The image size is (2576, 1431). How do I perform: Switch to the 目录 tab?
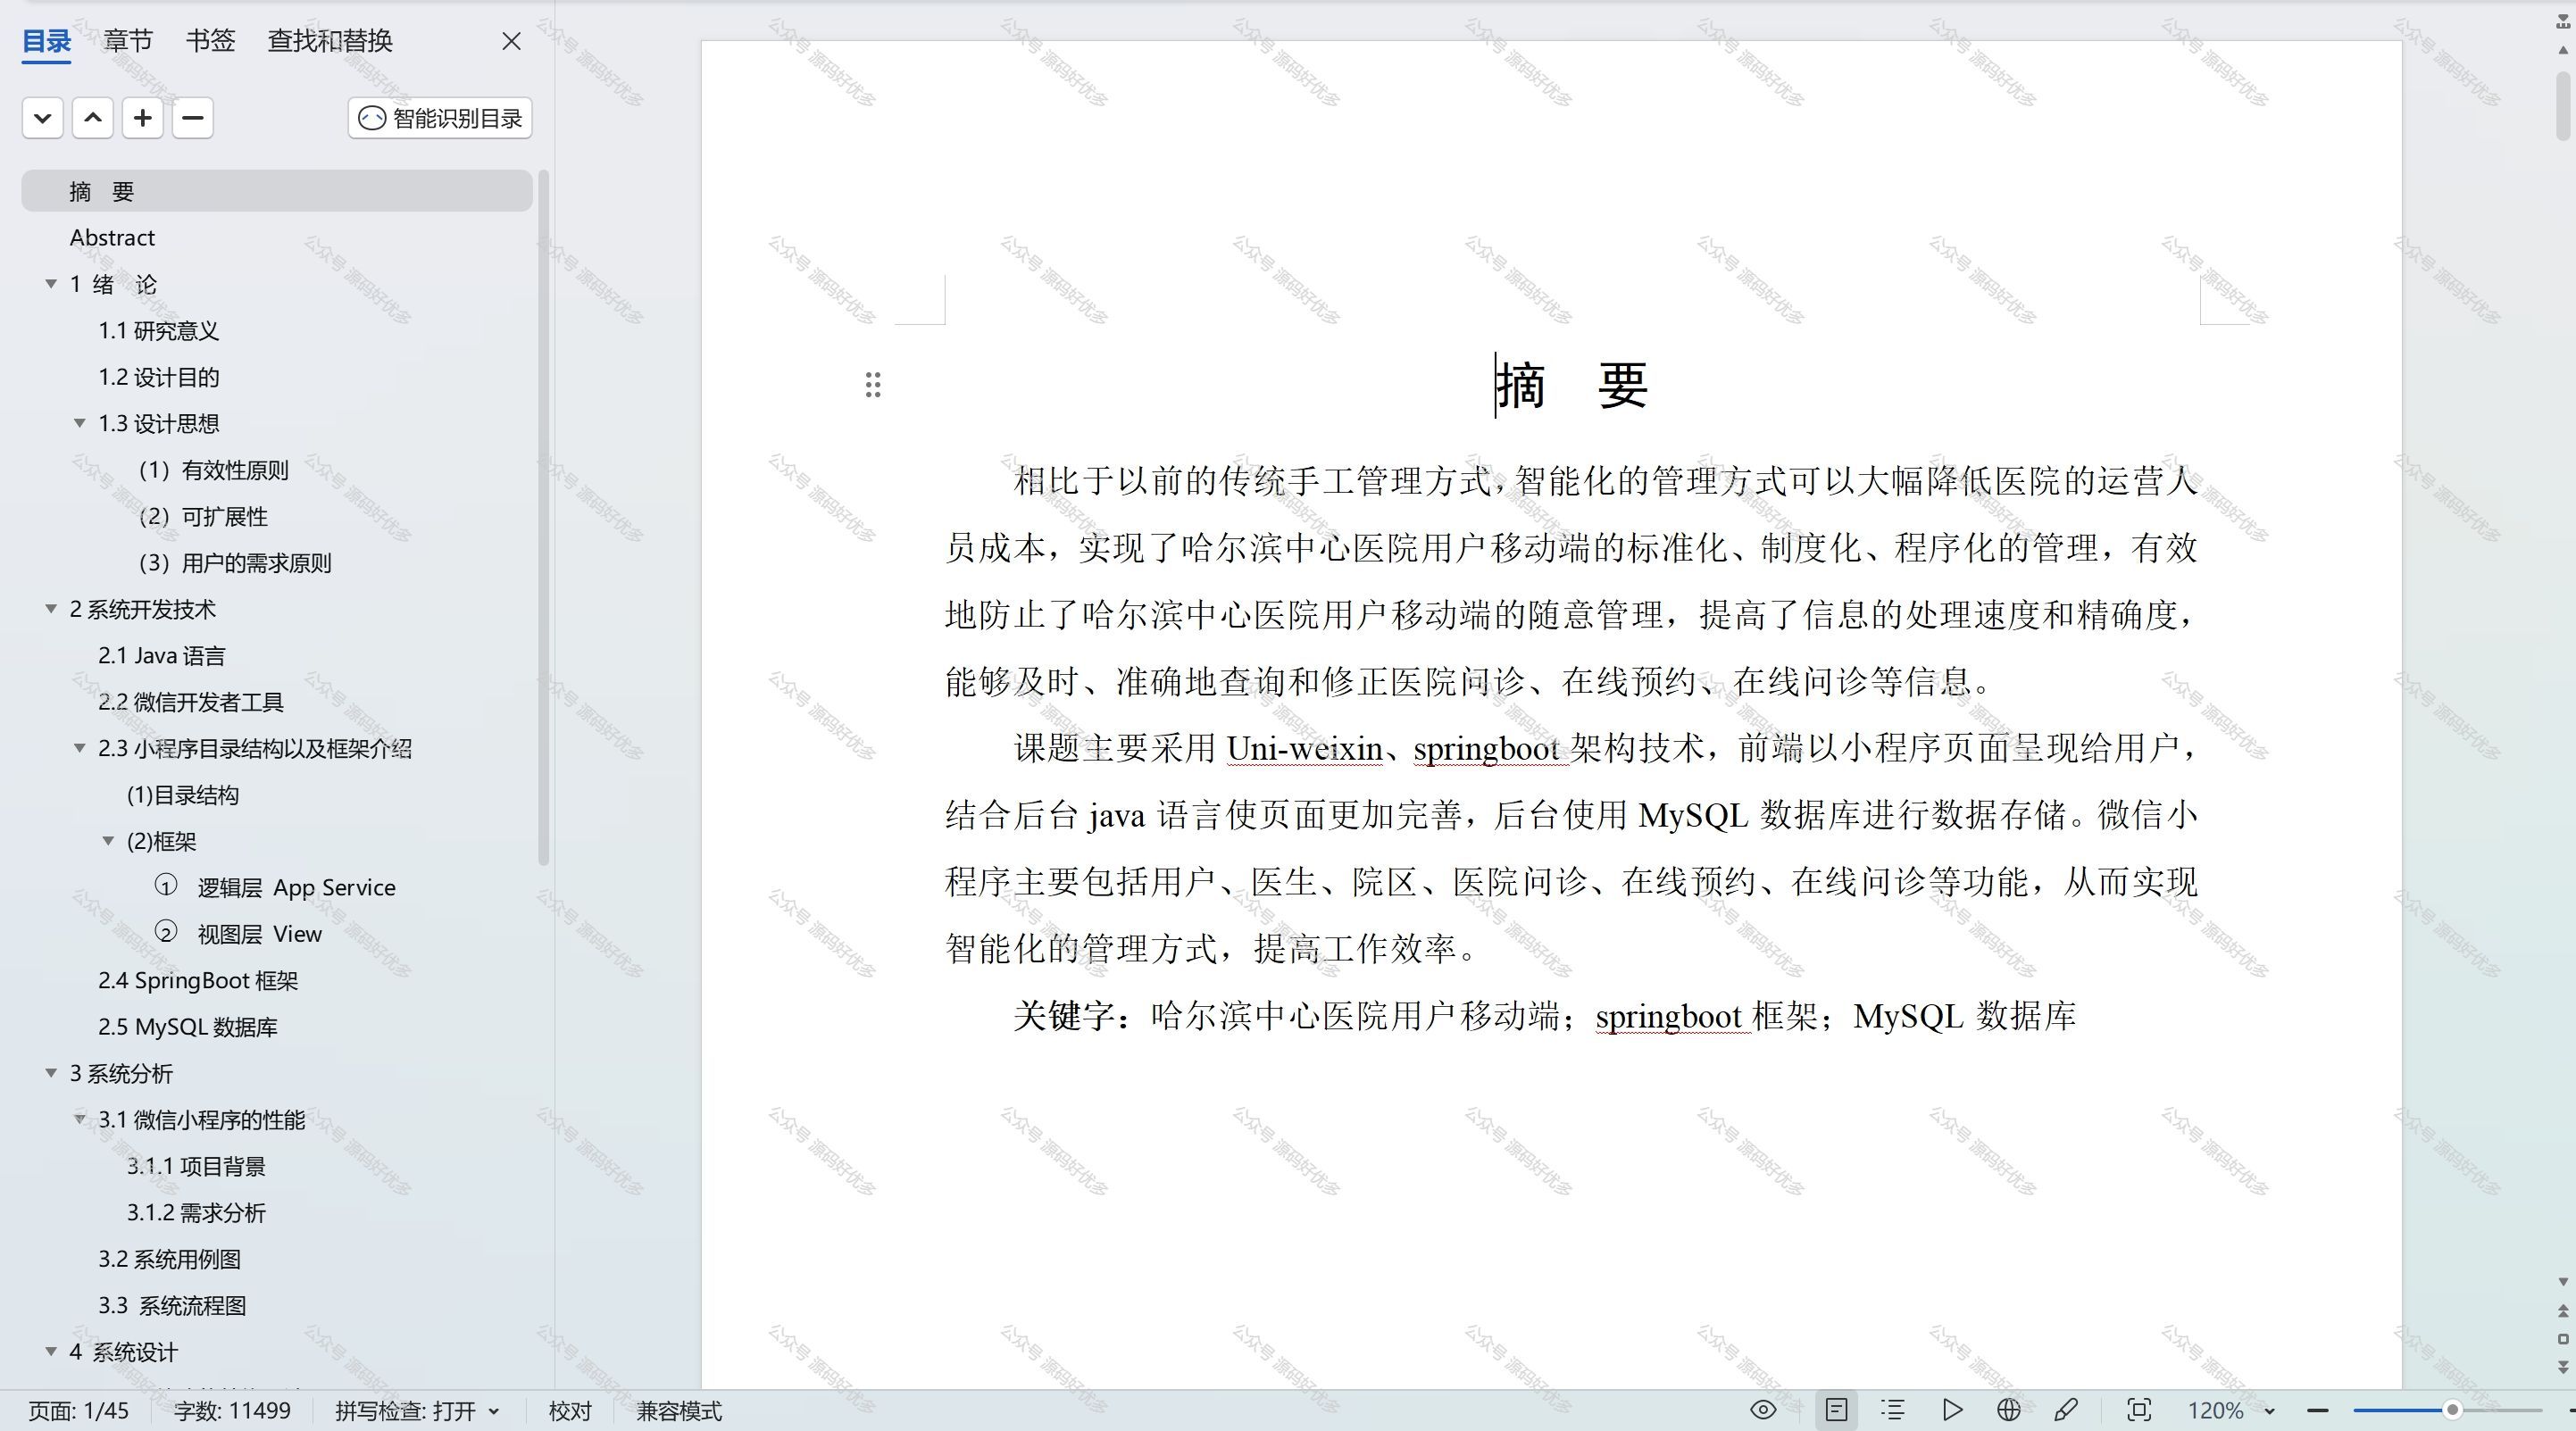pos(46,41)
